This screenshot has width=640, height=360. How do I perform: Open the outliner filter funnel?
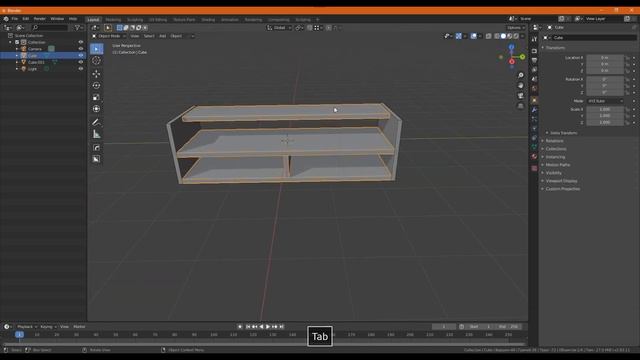coord(77,27)
